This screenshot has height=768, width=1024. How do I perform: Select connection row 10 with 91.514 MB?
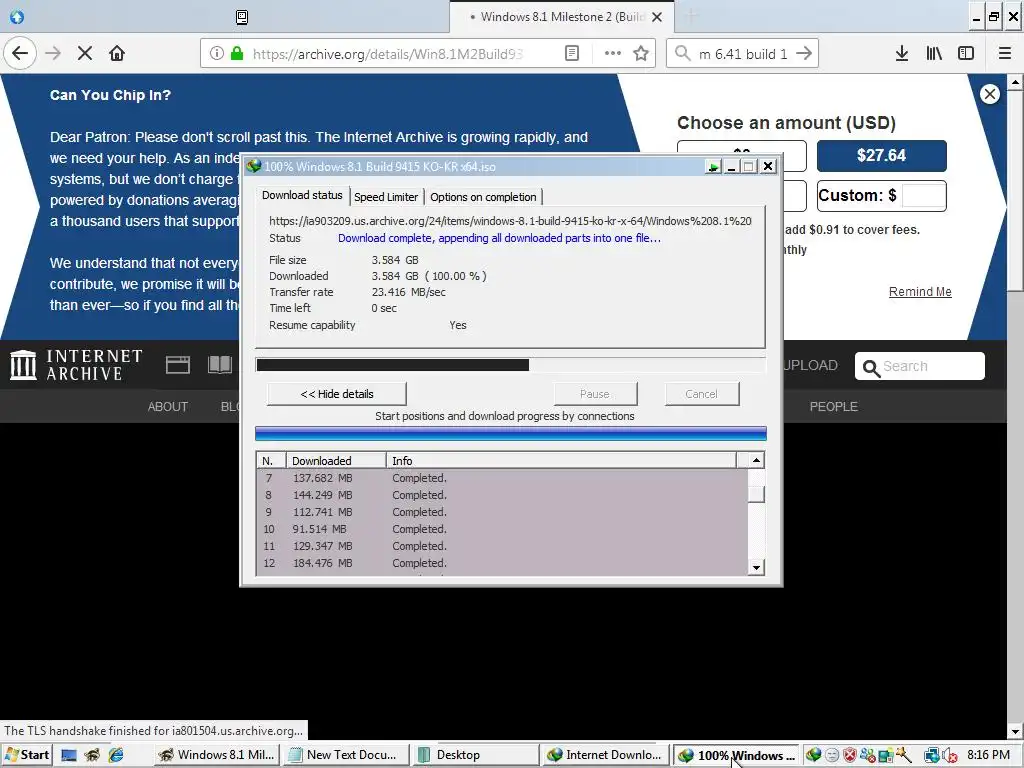coord(502,529)
